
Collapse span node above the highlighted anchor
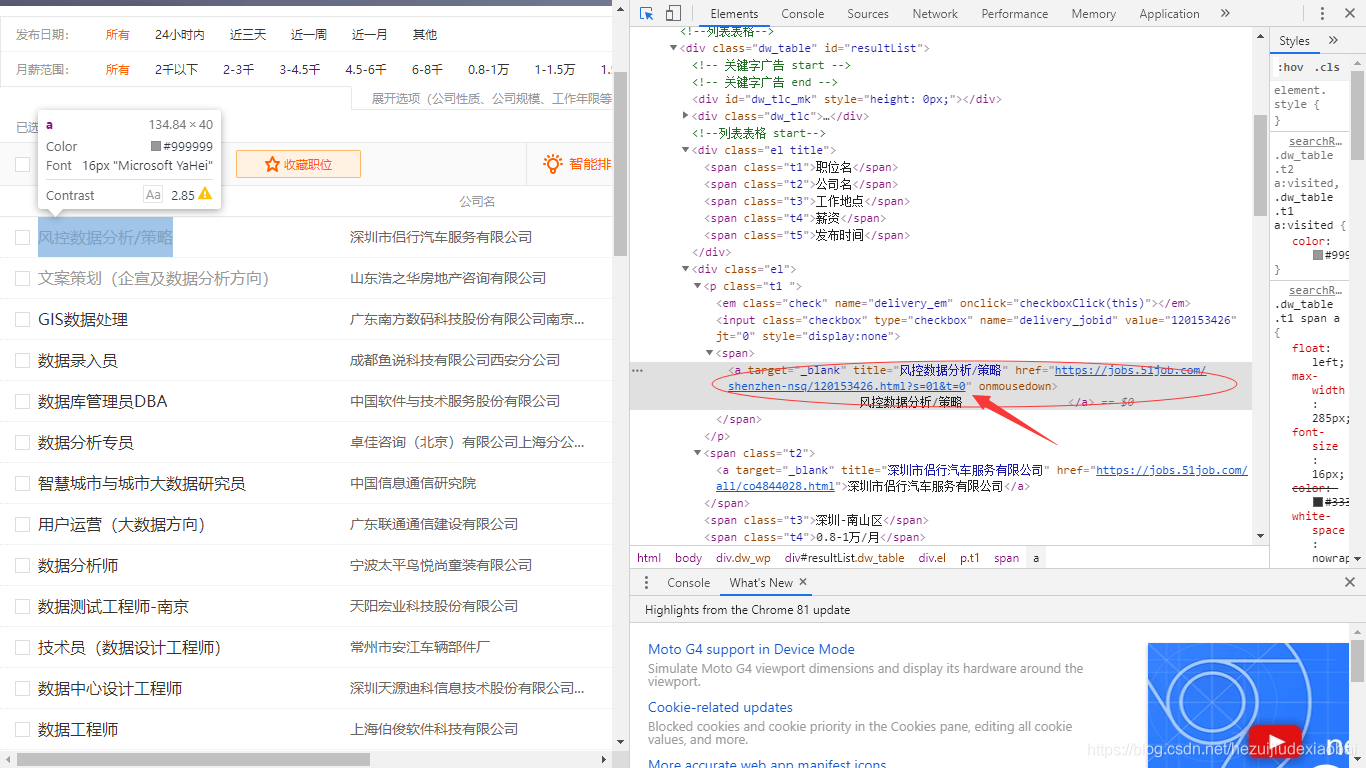point(709,353)
